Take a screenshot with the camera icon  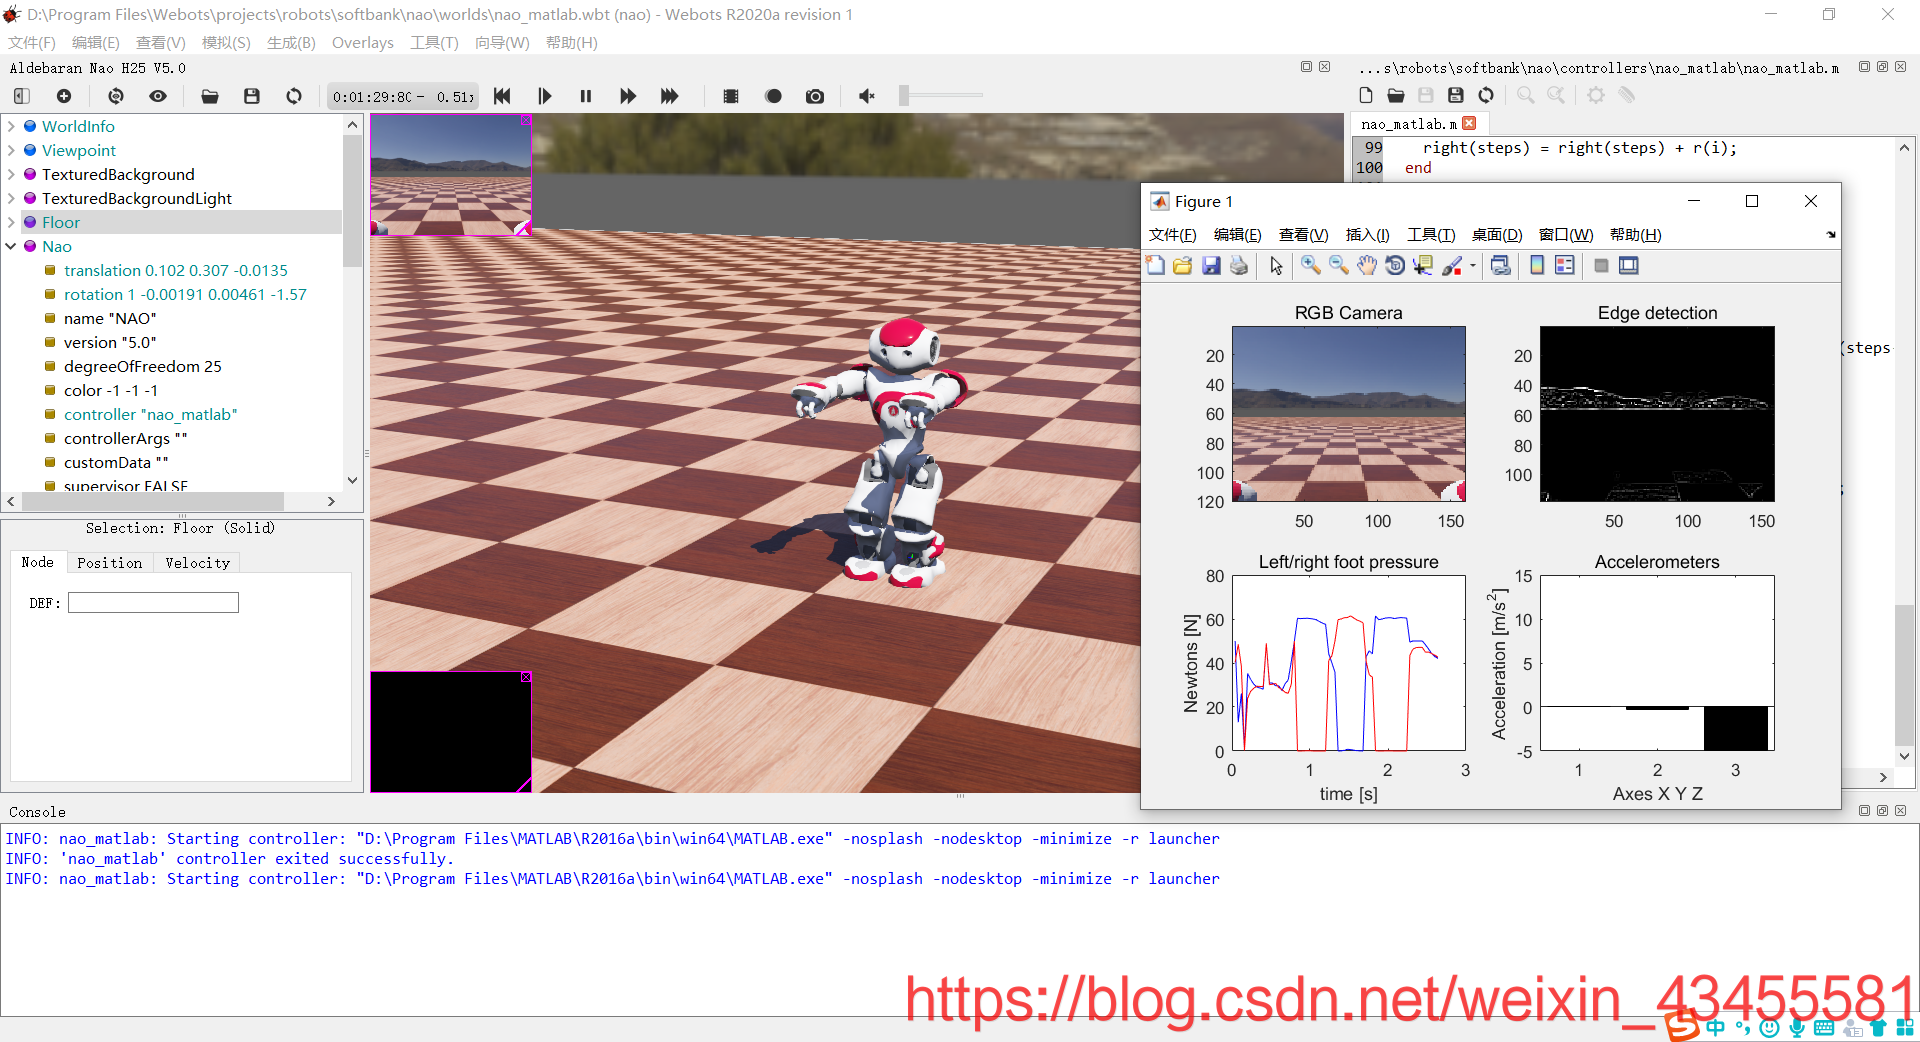coord(815,96)
